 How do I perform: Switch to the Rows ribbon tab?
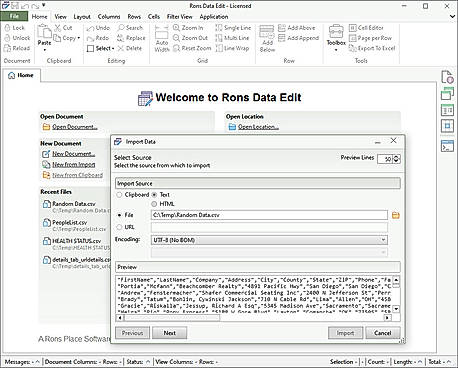[x=134, y=17]
